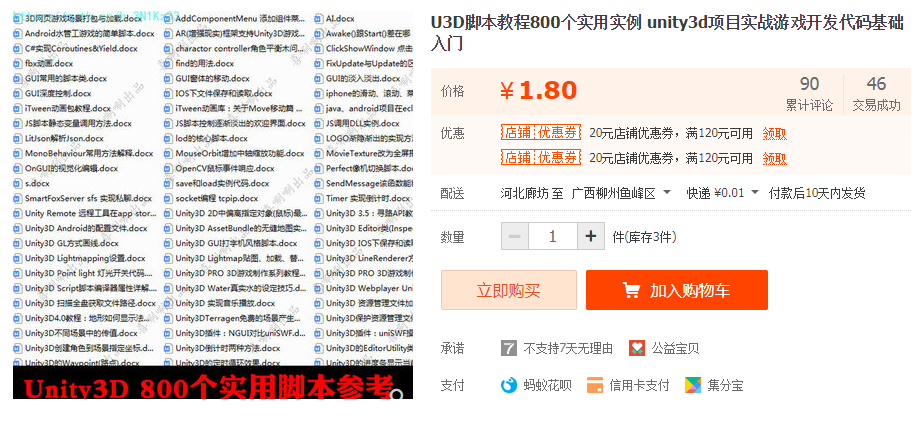Image resolution: width=918 pixels, height=422 pixels.
Task: Click file name Unity3D GUI打字机风格脚本.docx
Action: pos(237,243)
